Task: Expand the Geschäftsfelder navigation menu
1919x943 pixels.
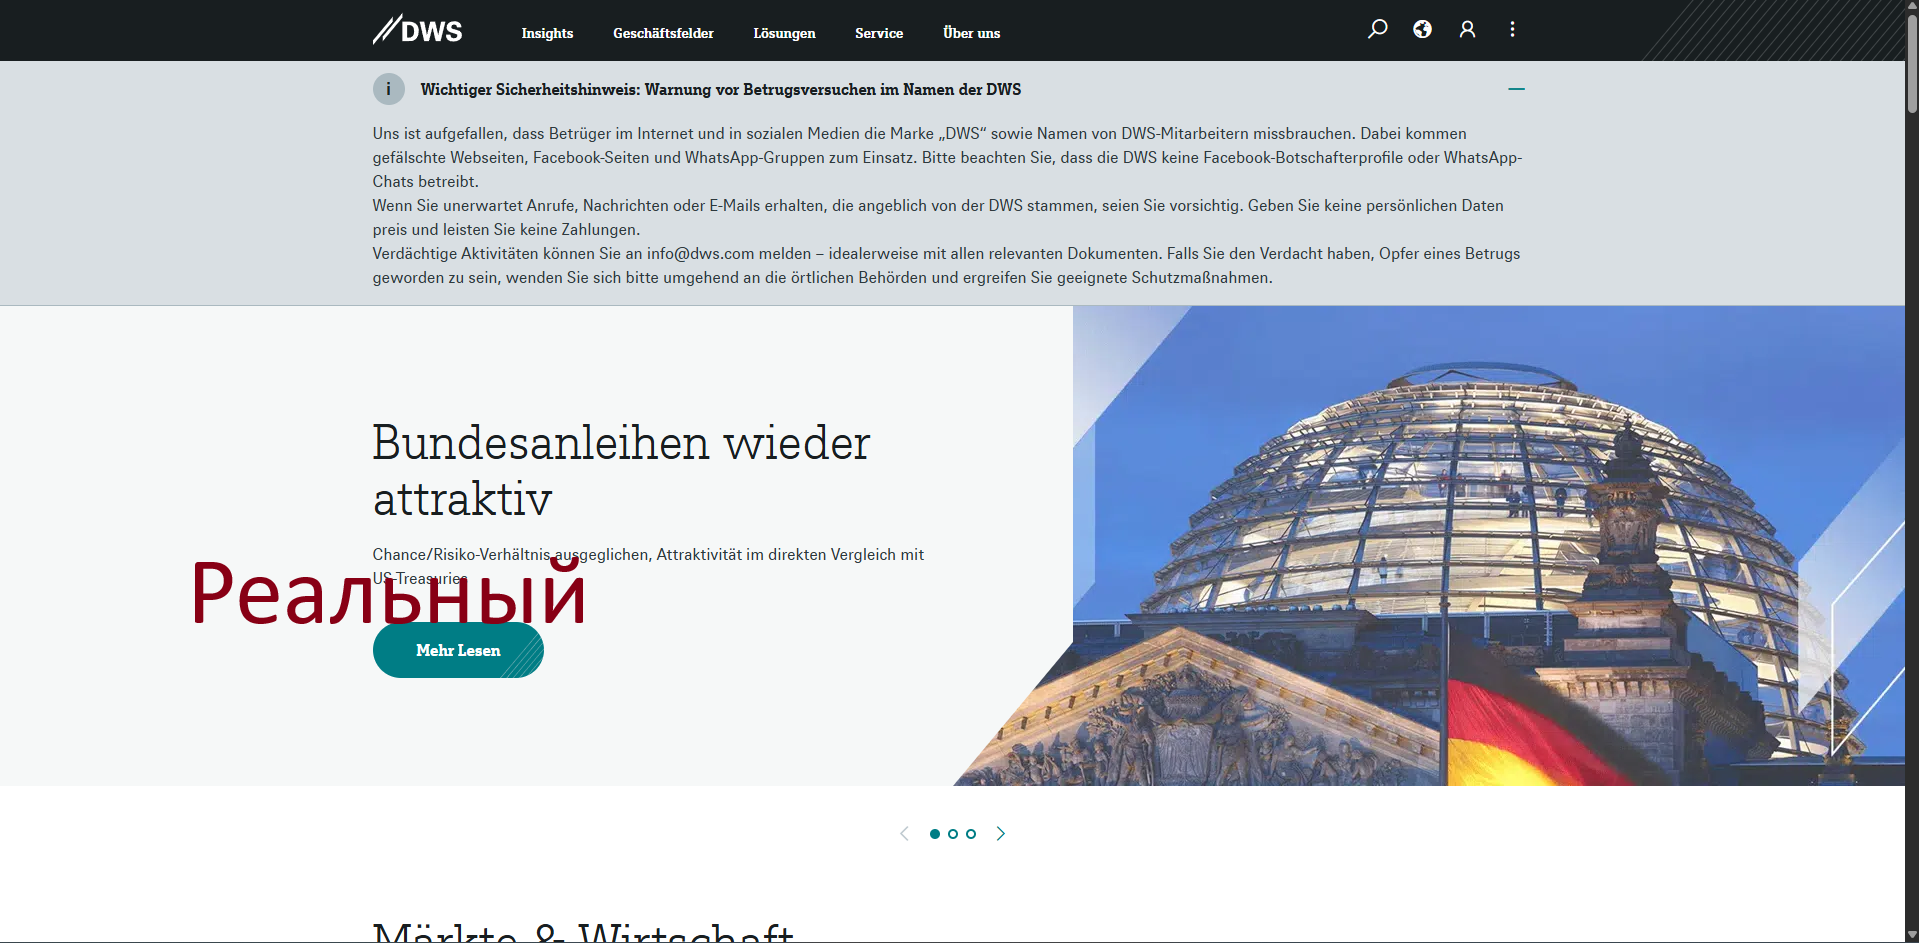Action: pyautogui.click(x=663, y=33)
